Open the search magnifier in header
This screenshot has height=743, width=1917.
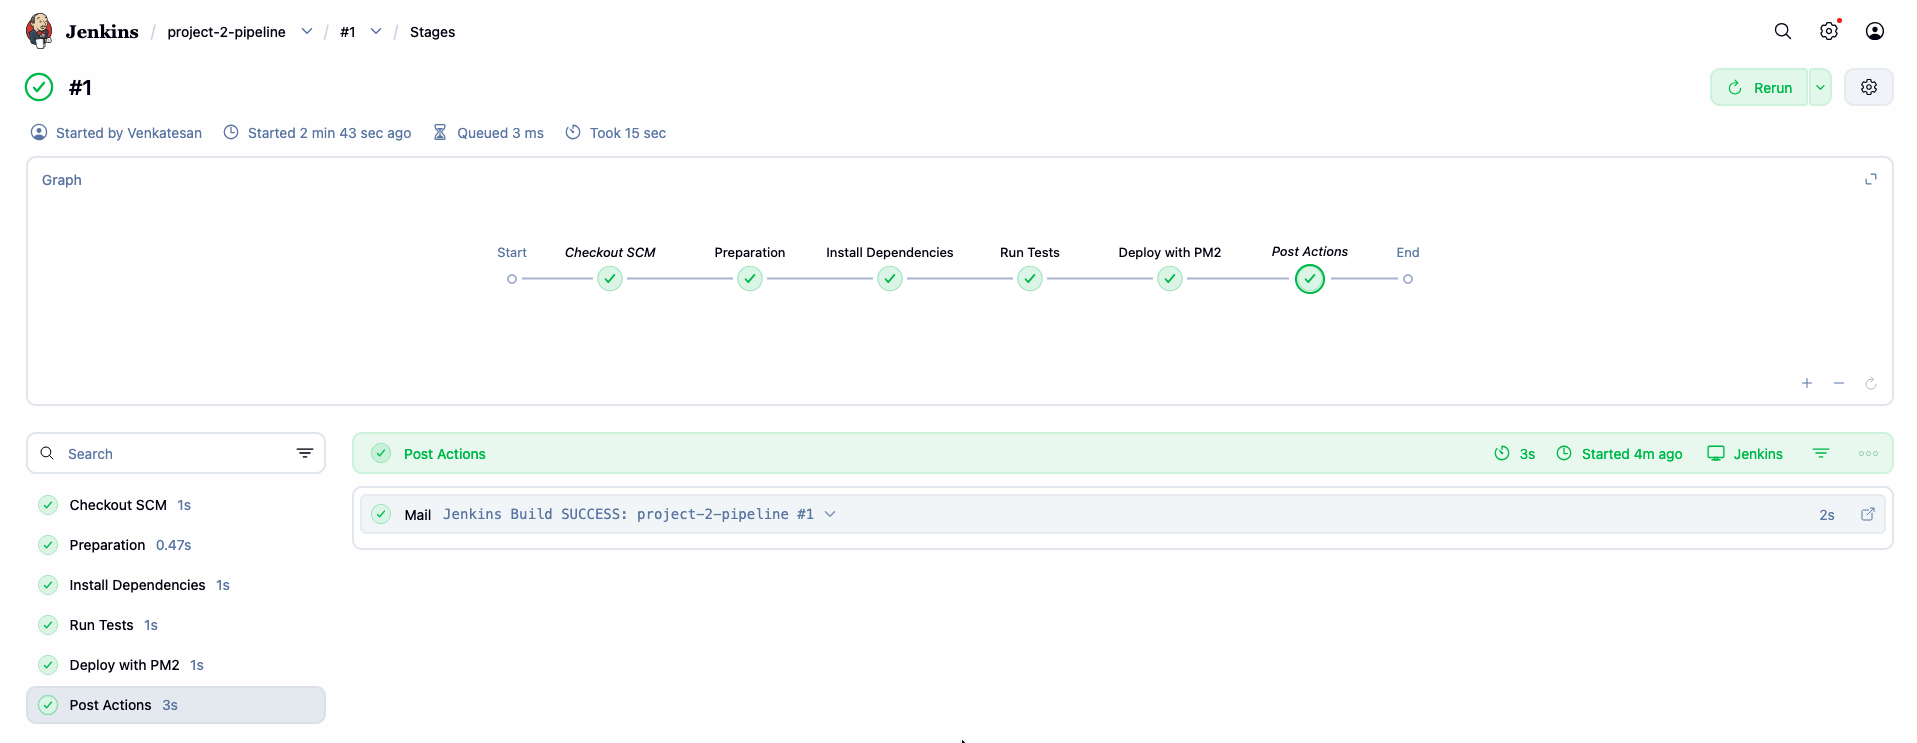pos(1783,31)
